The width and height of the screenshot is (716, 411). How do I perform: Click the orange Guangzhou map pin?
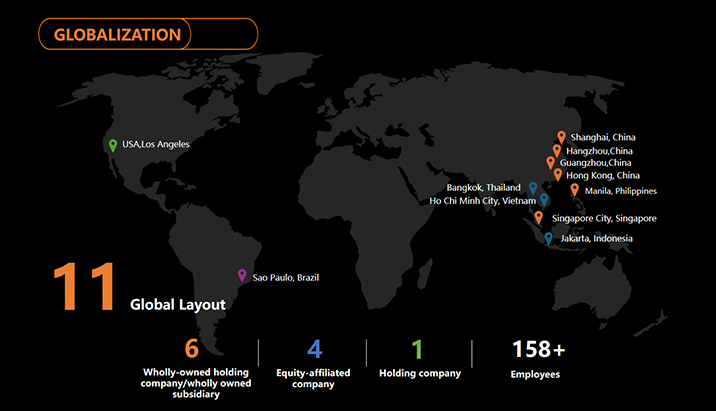coord(551,163)
